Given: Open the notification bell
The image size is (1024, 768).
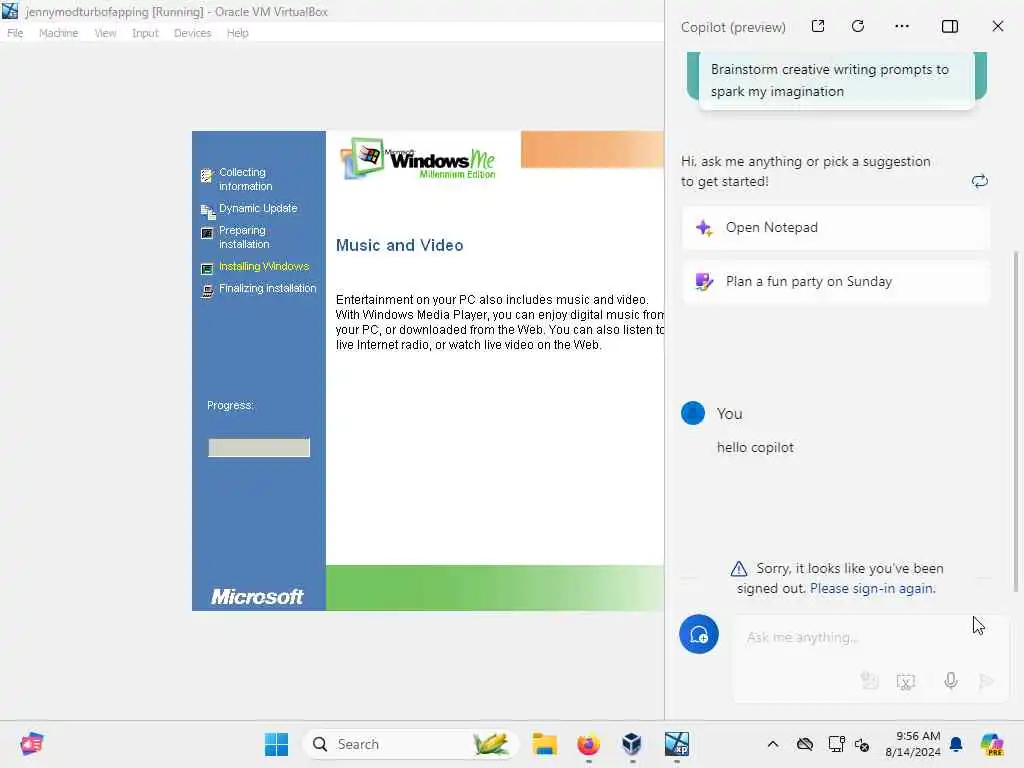Looking at the screenshot, I should 956,744.
